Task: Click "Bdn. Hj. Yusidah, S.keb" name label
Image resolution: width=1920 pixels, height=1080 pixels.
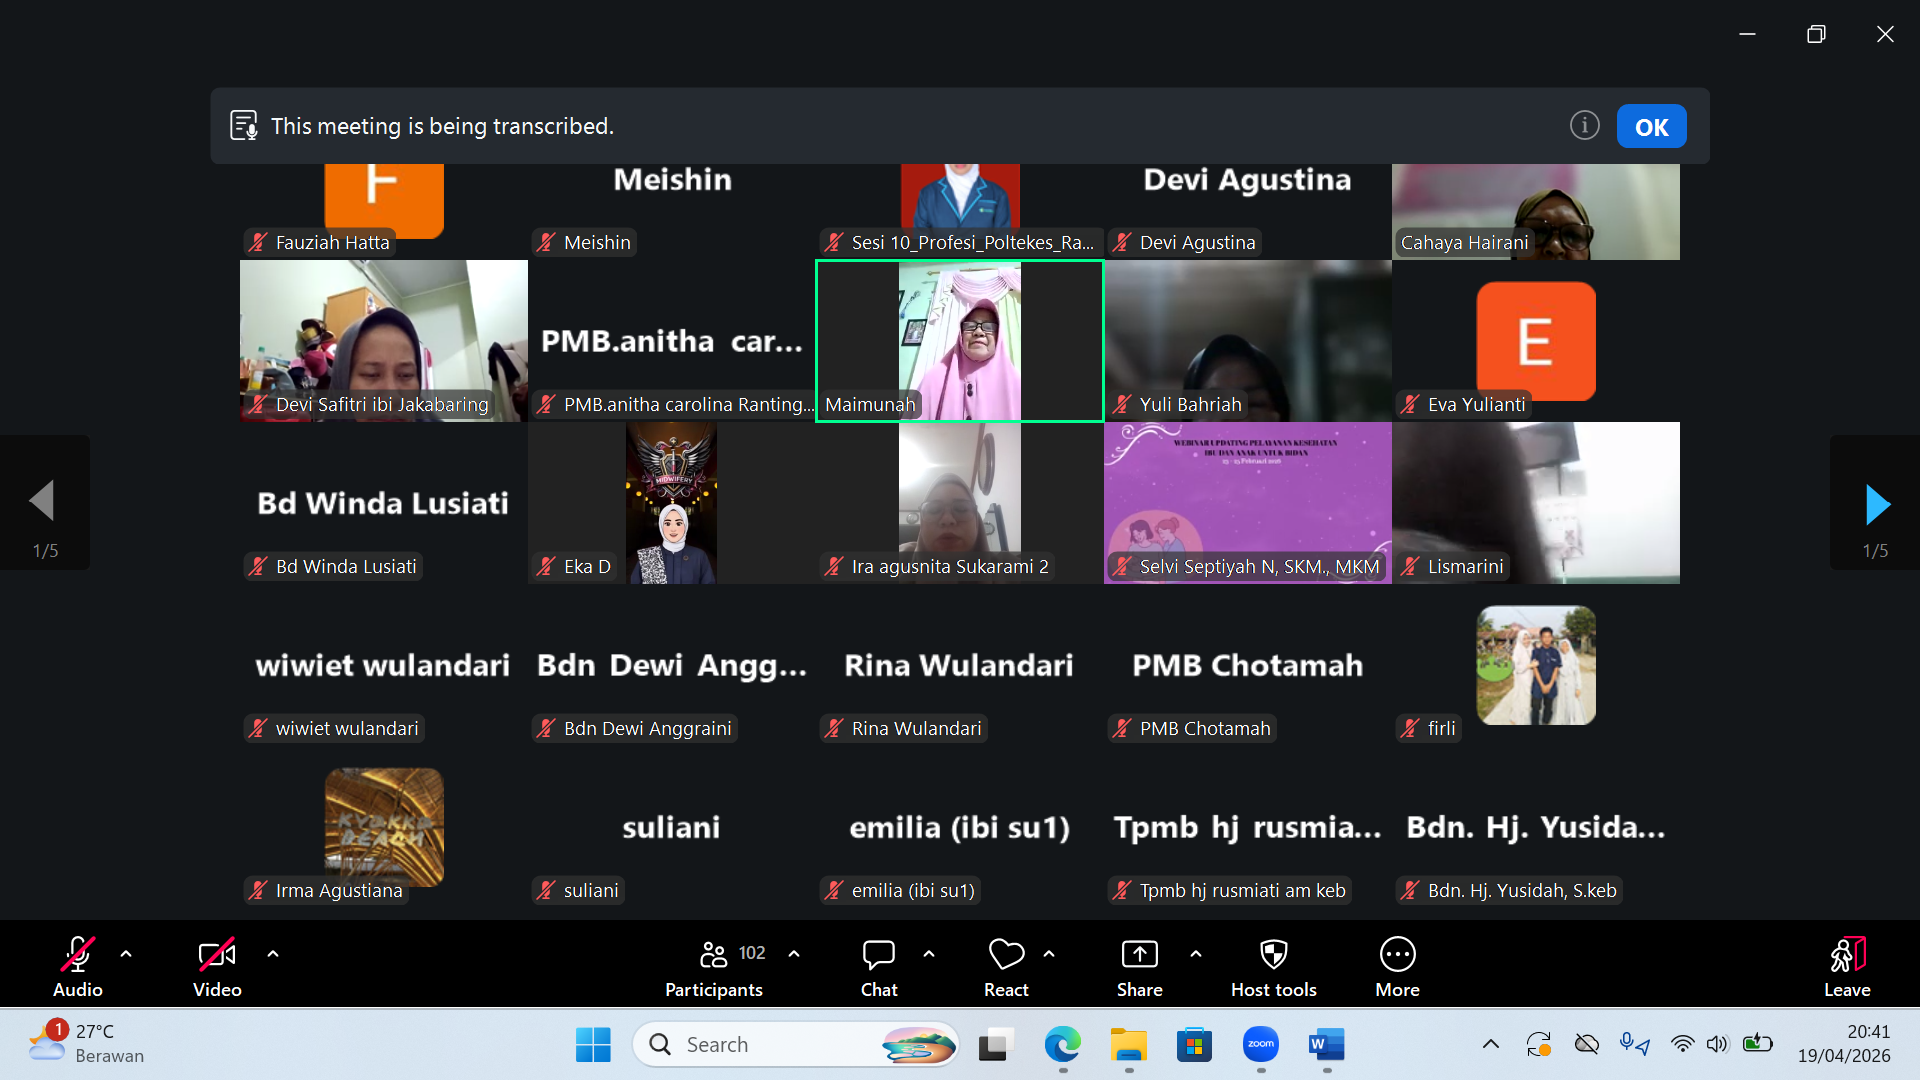Action: point(1522,890)
